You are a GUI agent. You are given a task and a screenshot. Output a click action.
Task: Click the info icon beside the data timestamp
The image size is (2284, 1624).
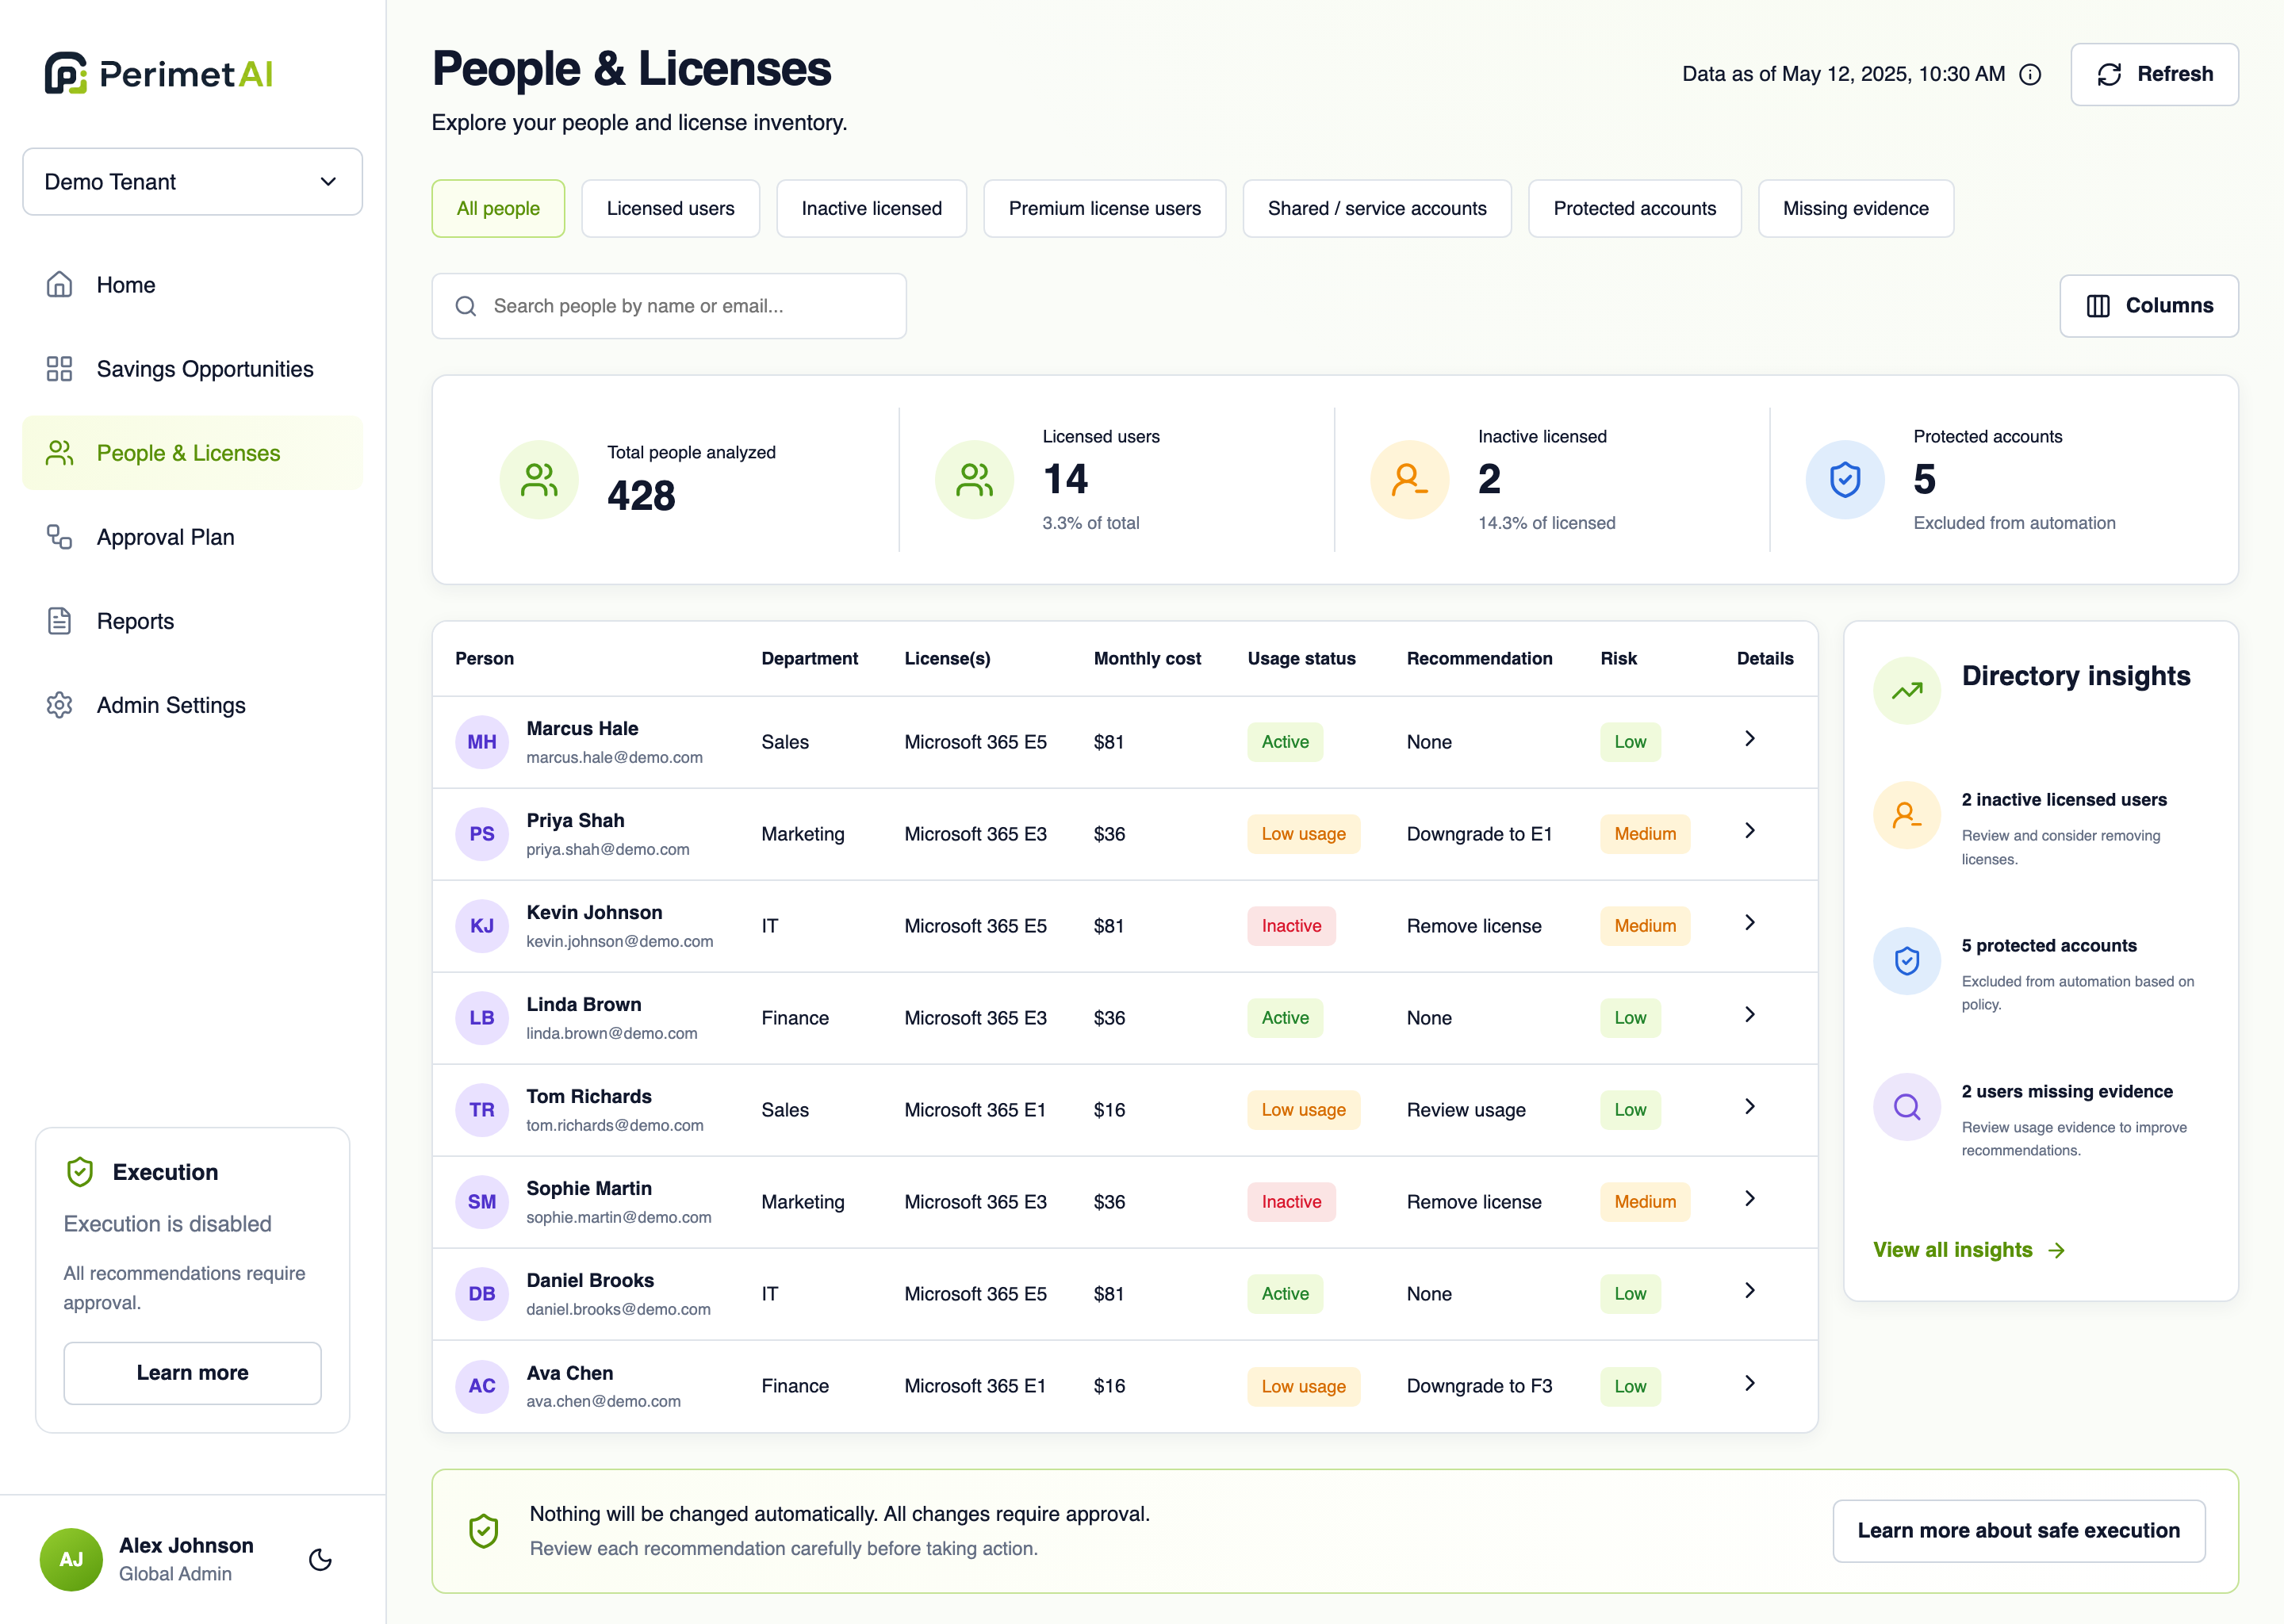pos(2029,74)
